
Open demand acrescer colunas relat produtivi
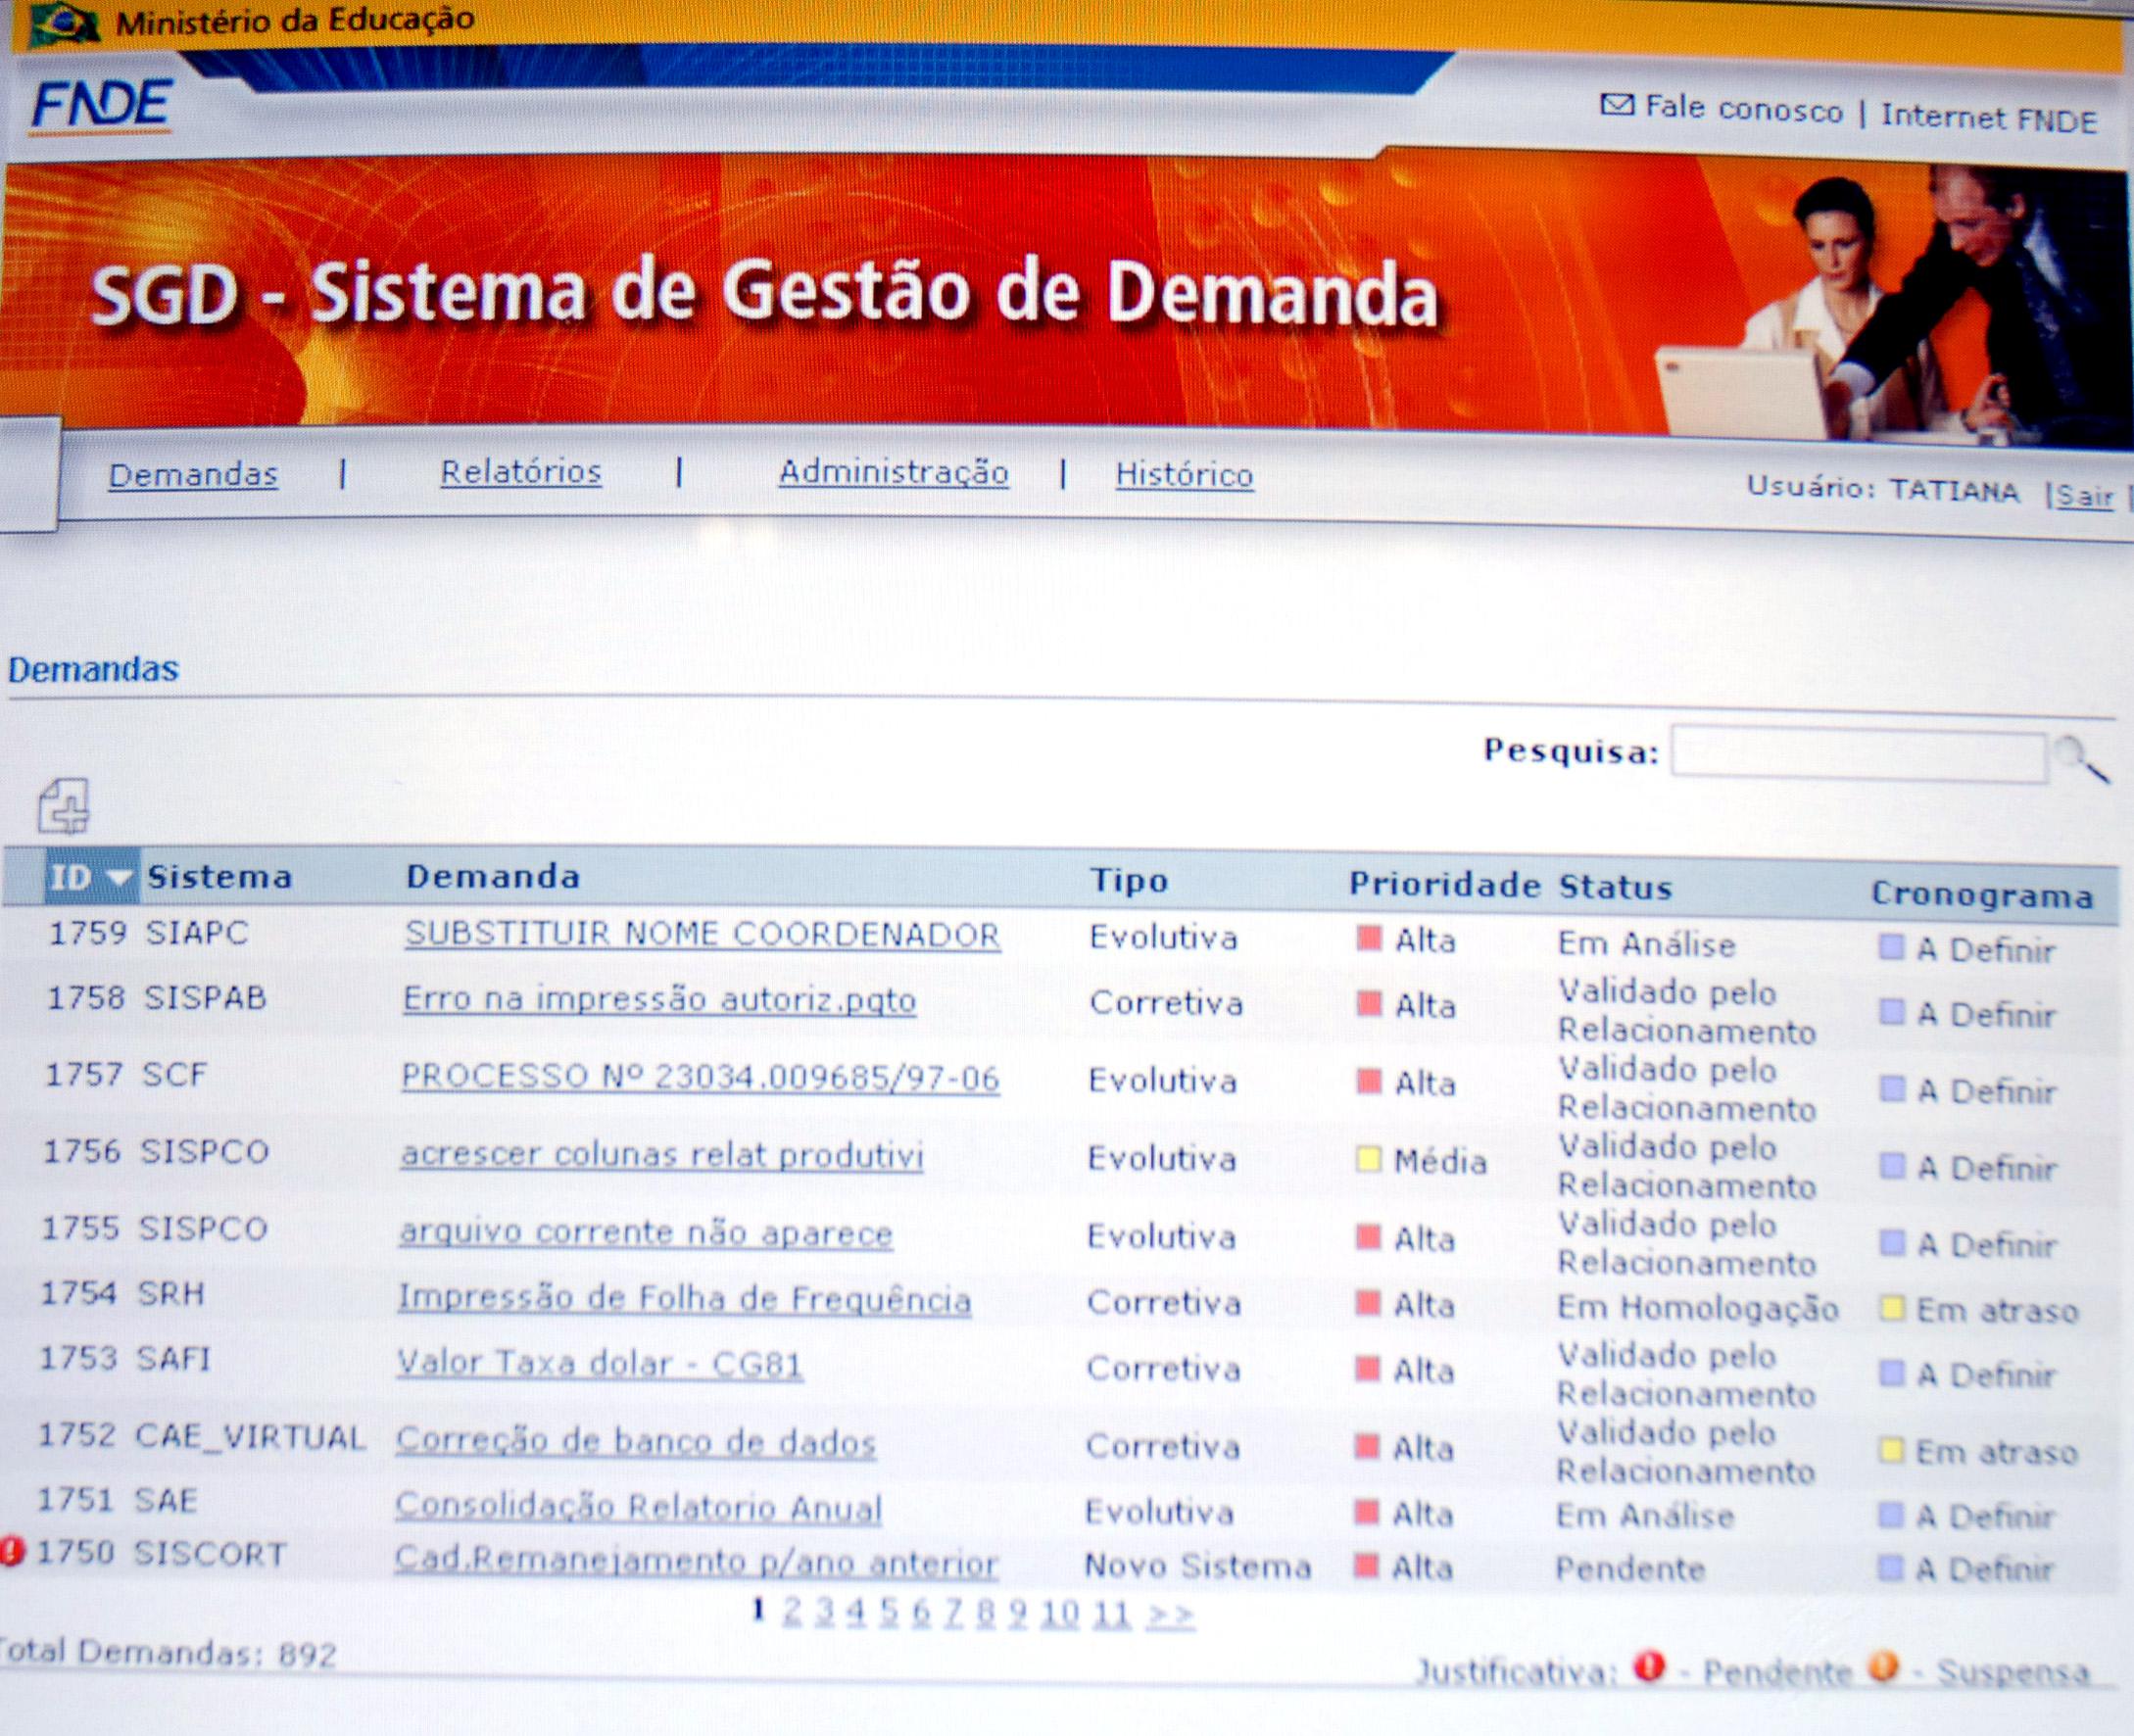[x=661, y=1154]
